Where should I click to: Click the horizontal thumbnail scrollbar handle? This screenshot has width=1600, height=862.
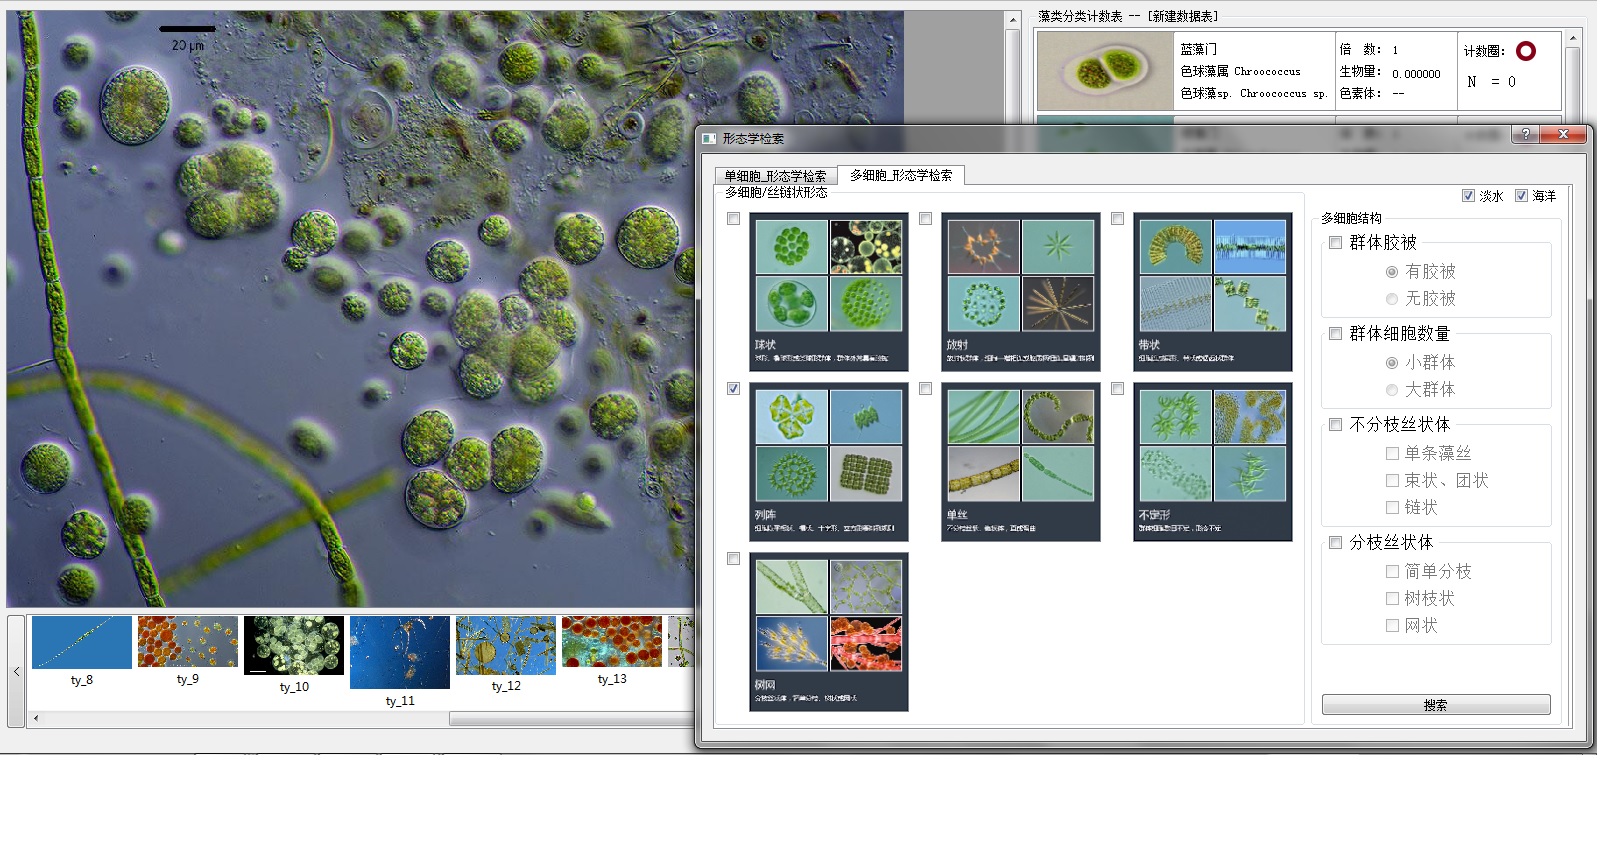pyautogui.click(x=572, y=718)
